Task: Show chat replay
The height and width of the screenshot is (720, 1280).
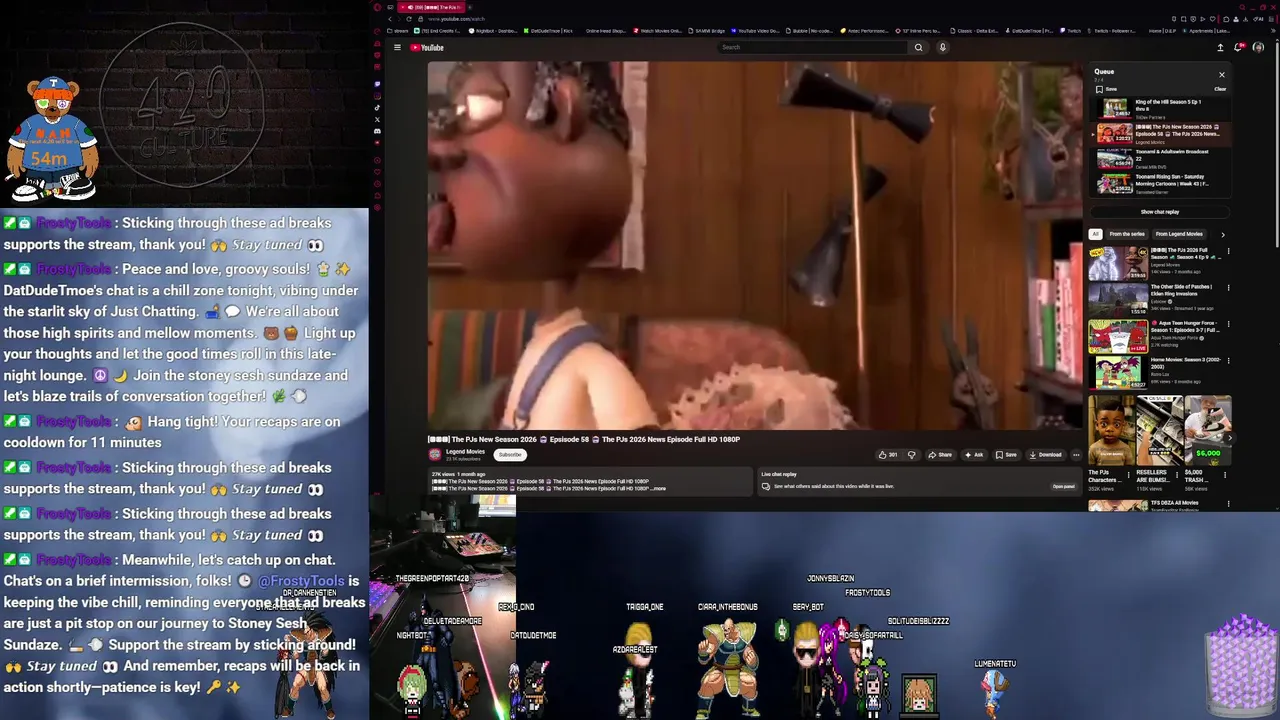Action: click(x=1160, y=212)
